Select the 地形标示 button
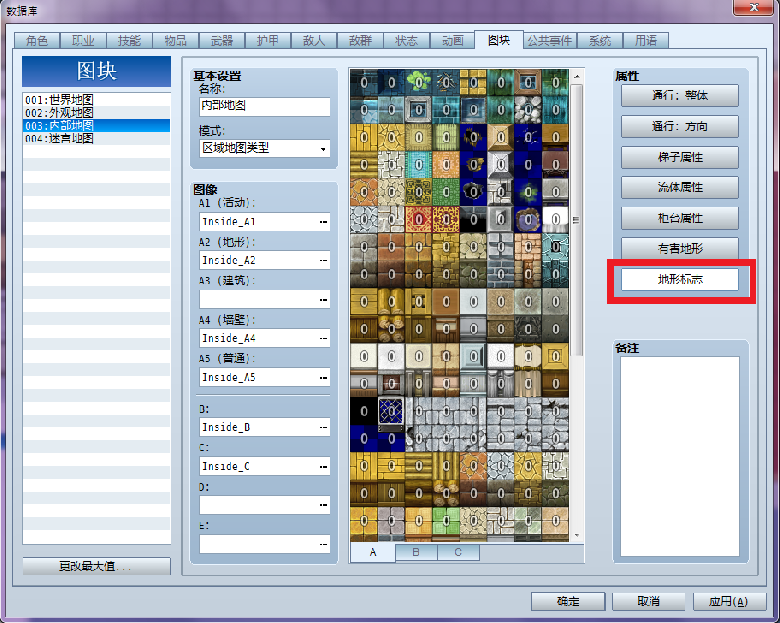The height and width of the screenshot is (623, 780). (680, 279)
